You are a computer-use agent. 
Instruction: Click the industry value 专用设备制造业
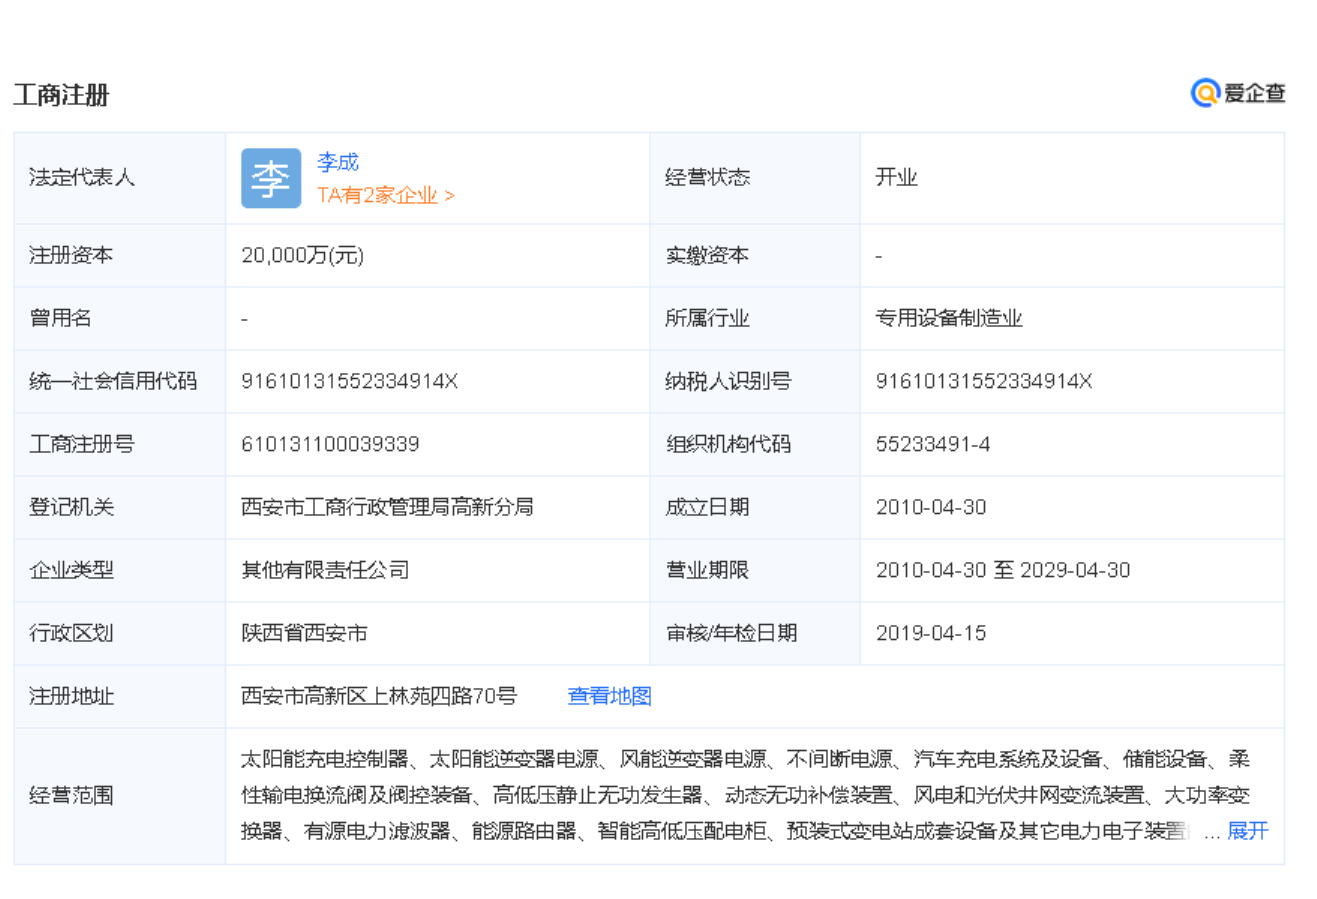948,318
